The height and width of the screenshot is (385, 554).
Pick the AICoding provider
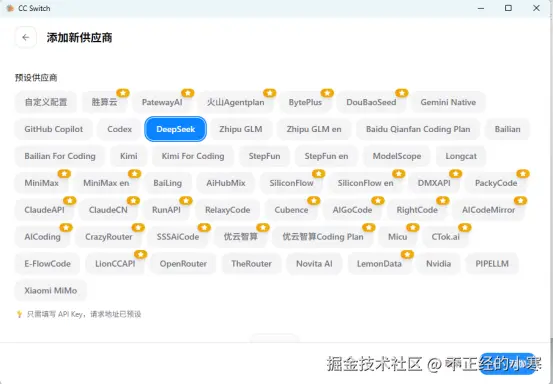tap(42, 237)
